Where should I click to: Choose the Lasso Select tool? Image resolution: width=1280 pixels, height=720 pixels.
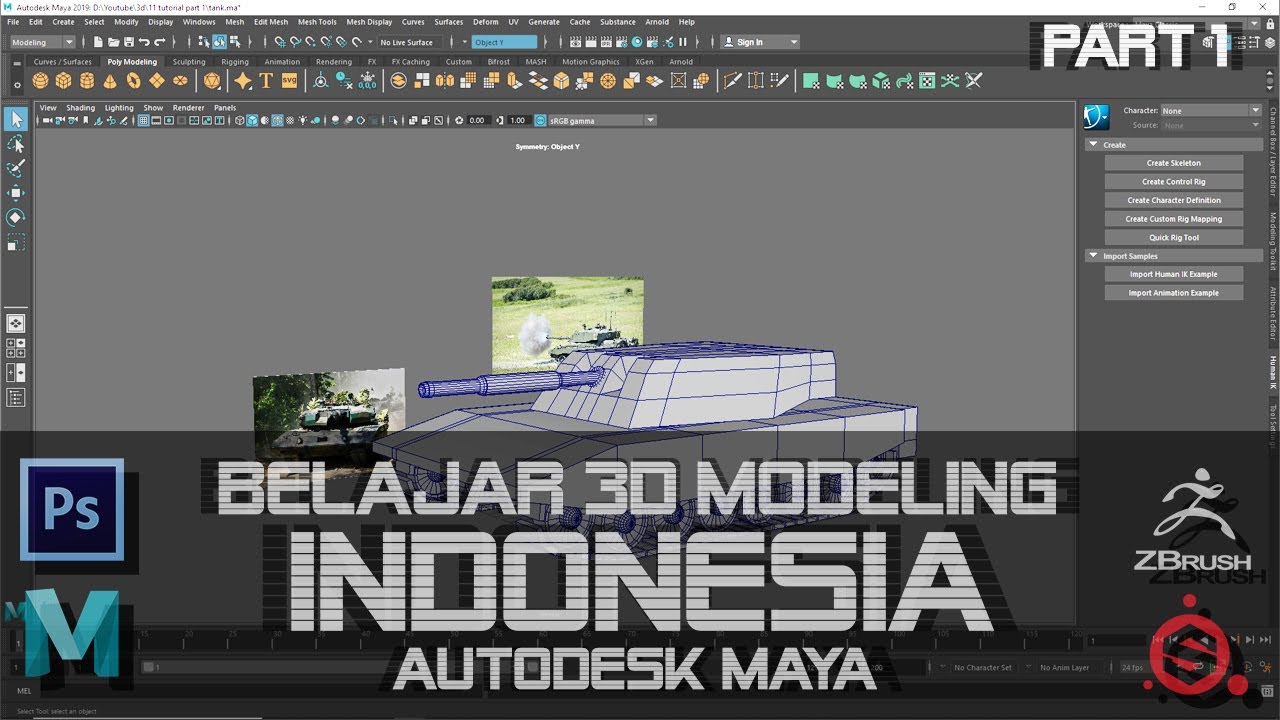click(x=16, y=144)
